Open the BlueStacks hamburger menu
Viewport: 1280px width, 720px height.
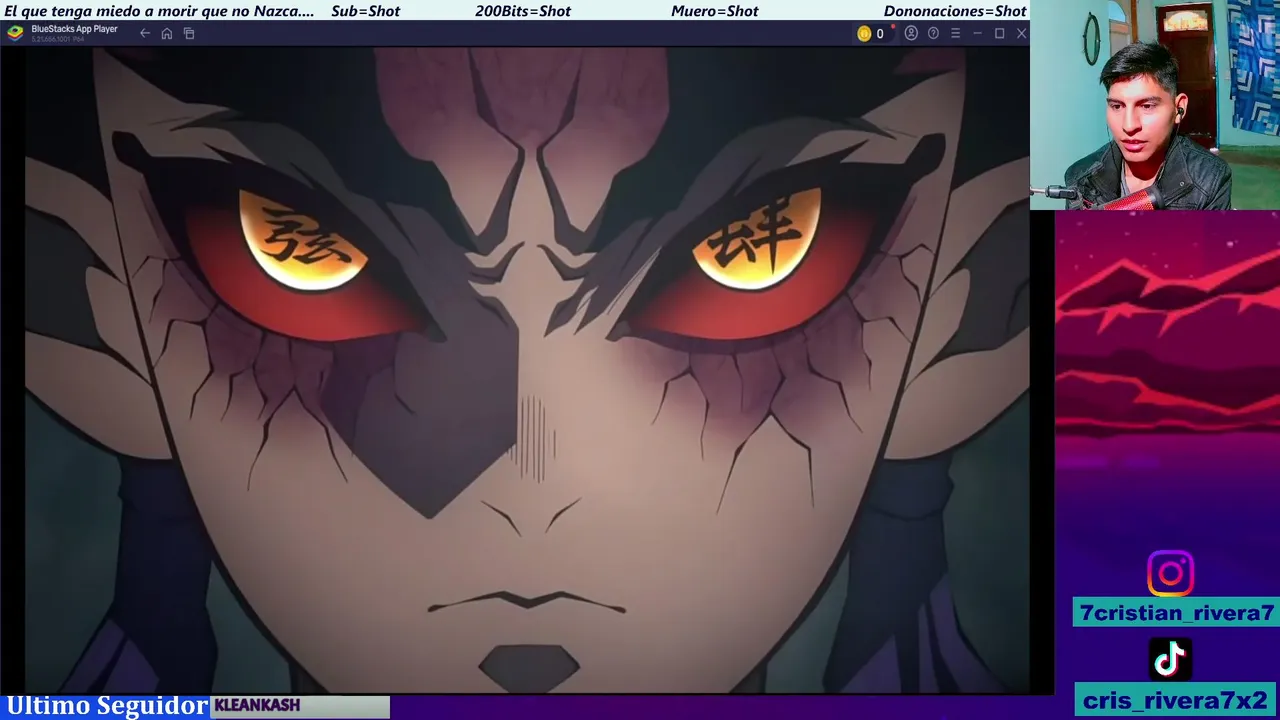coord(955,33)
